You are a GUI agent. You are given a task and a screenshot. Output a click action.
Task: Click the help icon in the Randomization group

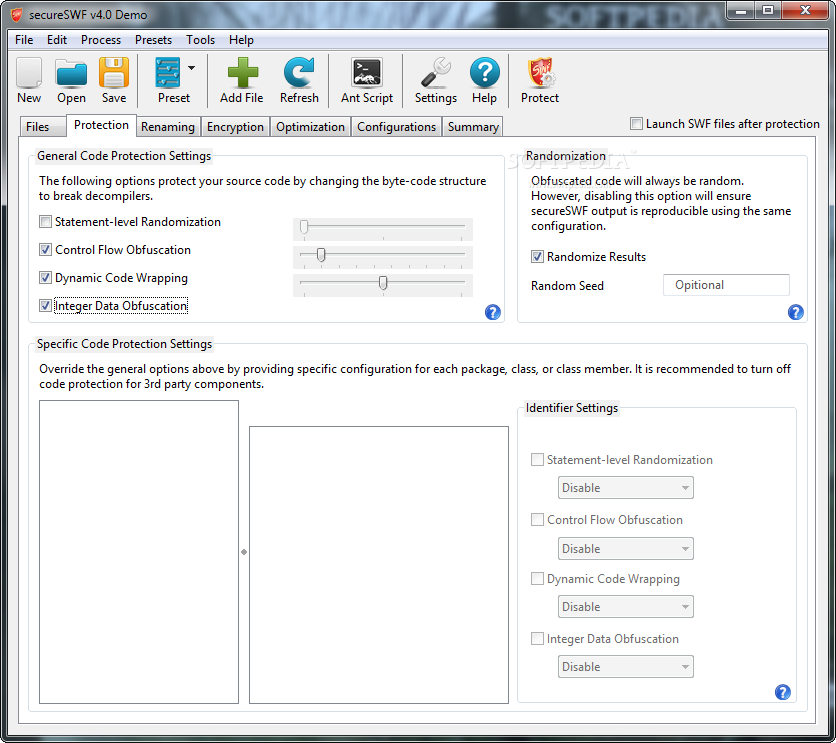coord(795,312)
